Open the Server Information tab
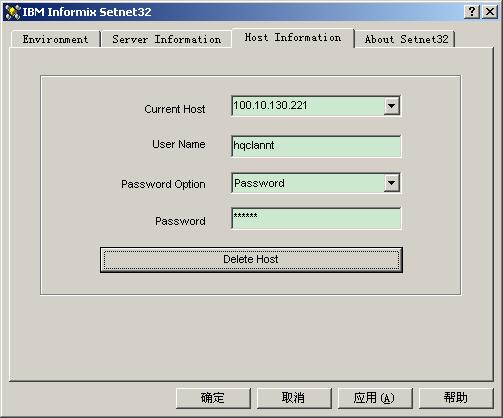The height and width of the screenshot is (418, 503). [x=167, y=39]
